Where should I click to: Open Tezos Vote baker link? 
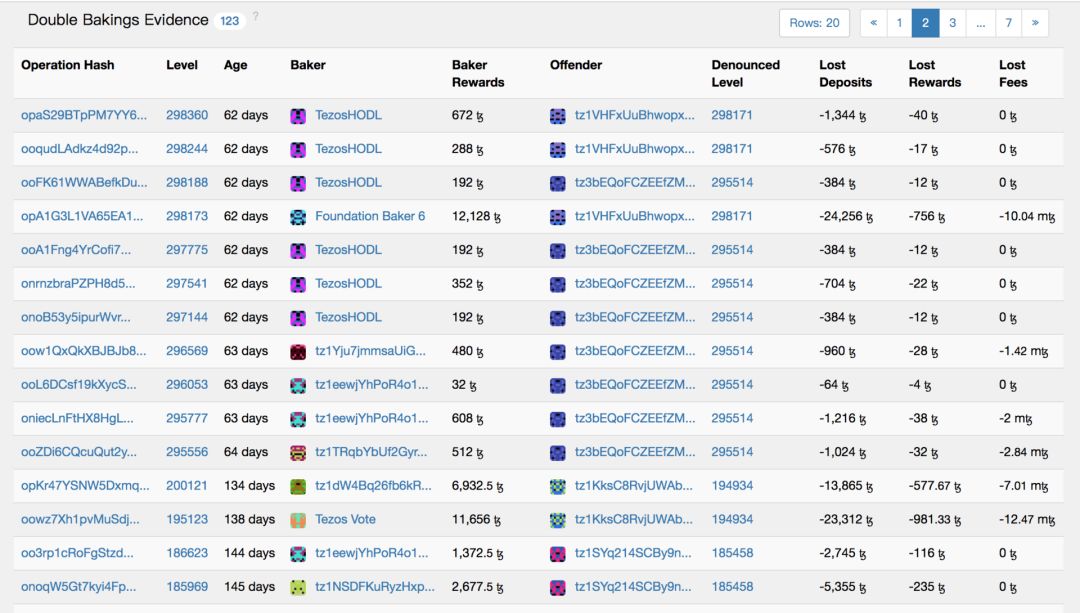click(x=345, y=519)
